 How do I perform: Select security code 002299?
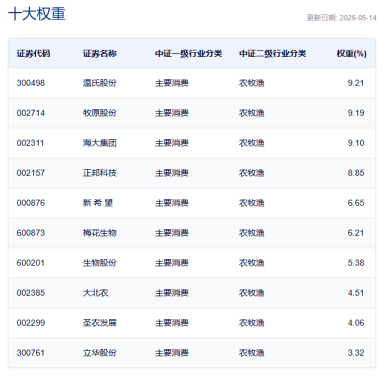pyautogui.click(x=31, y=323)
